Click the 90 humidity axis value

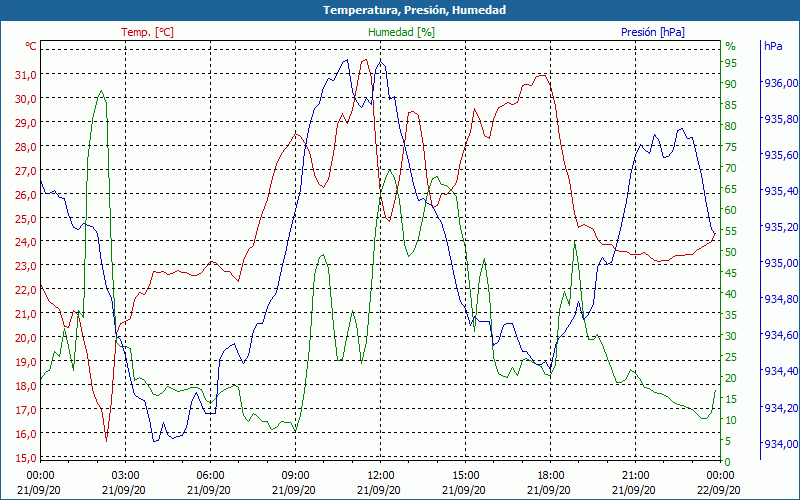[x=731, y=84]
